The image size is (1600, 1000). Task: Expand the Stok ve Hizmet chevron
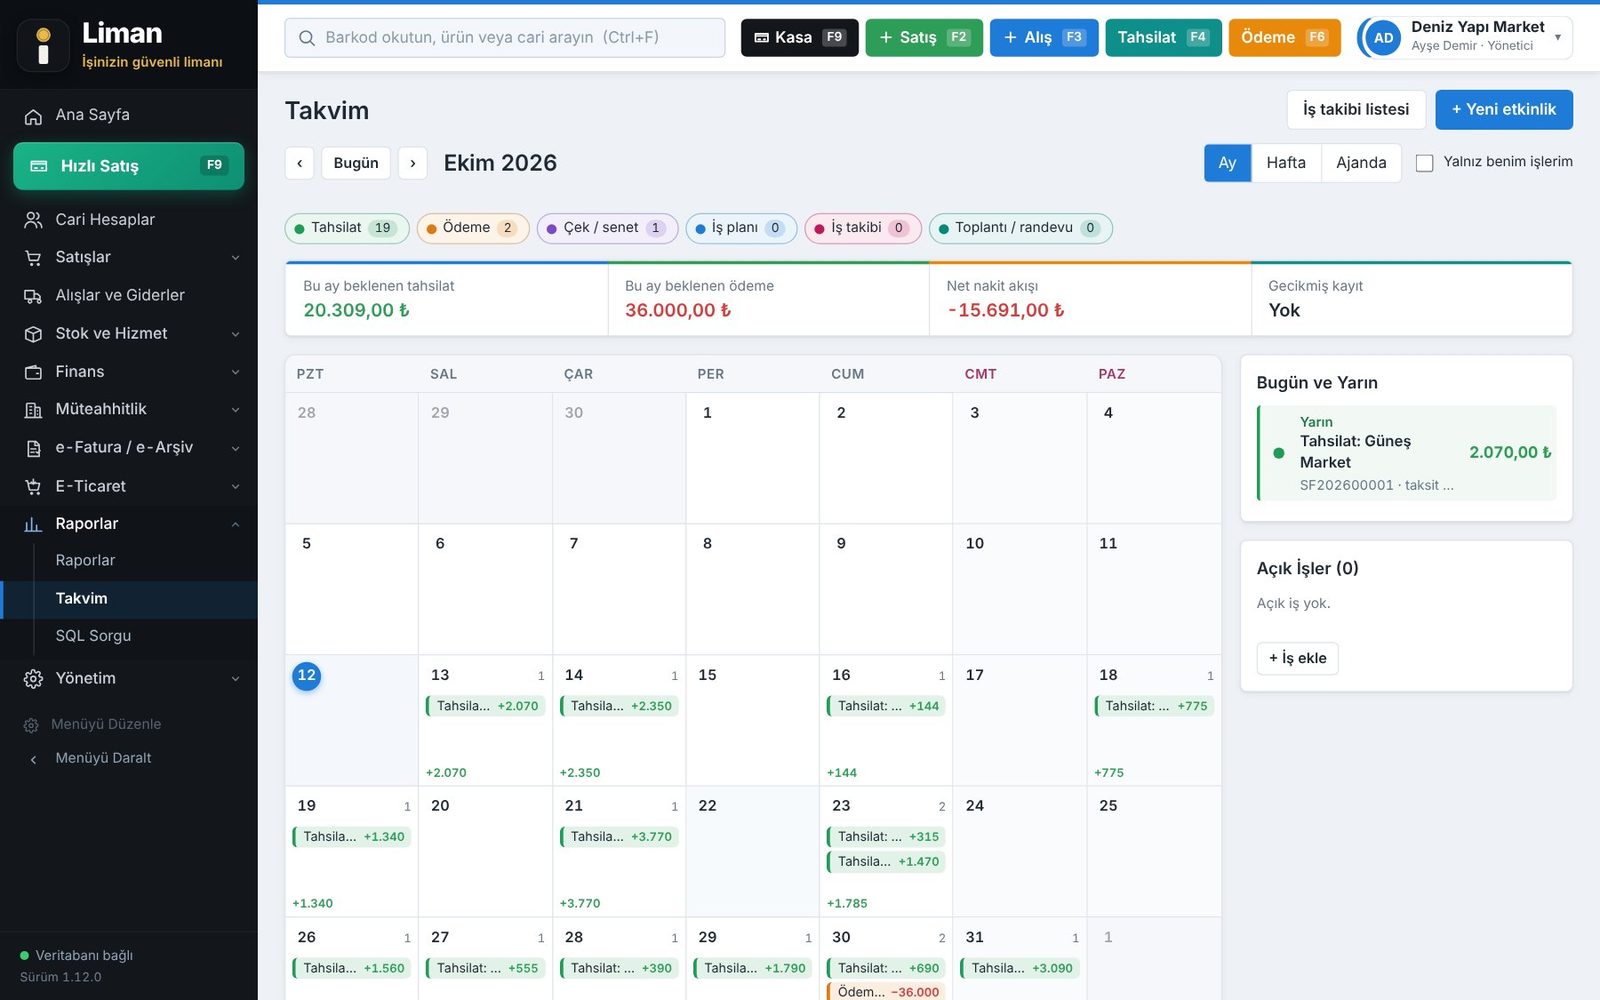click(x=236, y=334)
